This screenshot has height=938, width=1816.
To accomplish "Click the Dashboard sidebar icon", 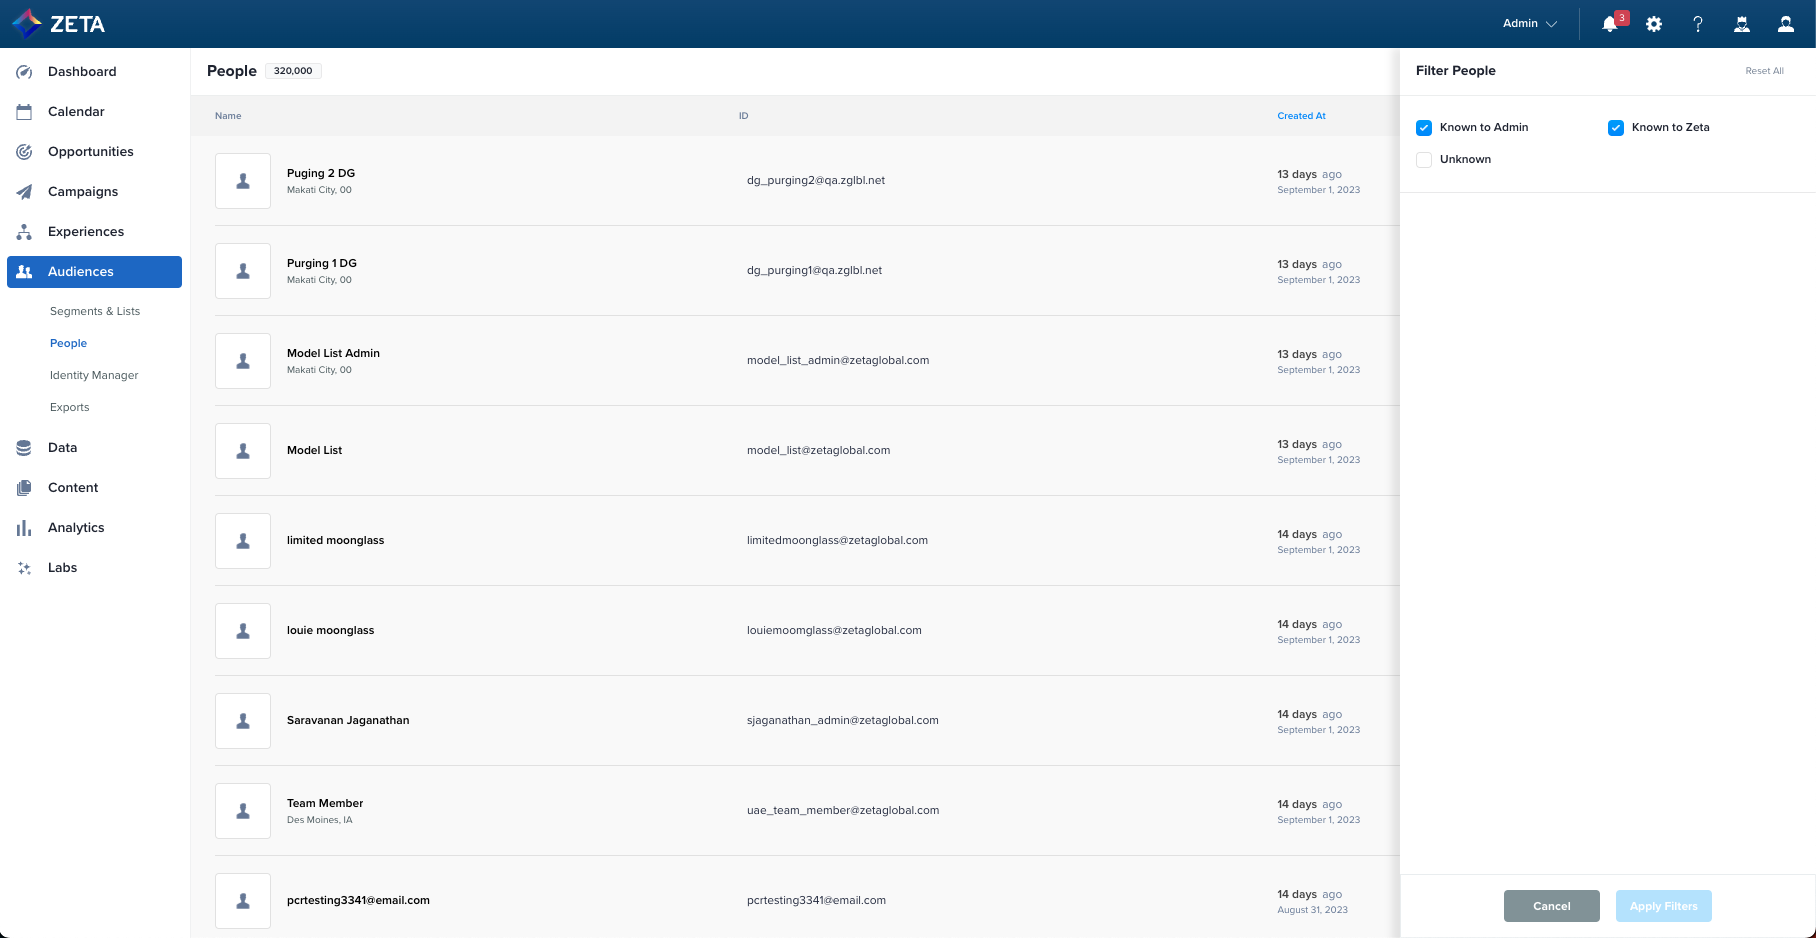I will (24, 72).
